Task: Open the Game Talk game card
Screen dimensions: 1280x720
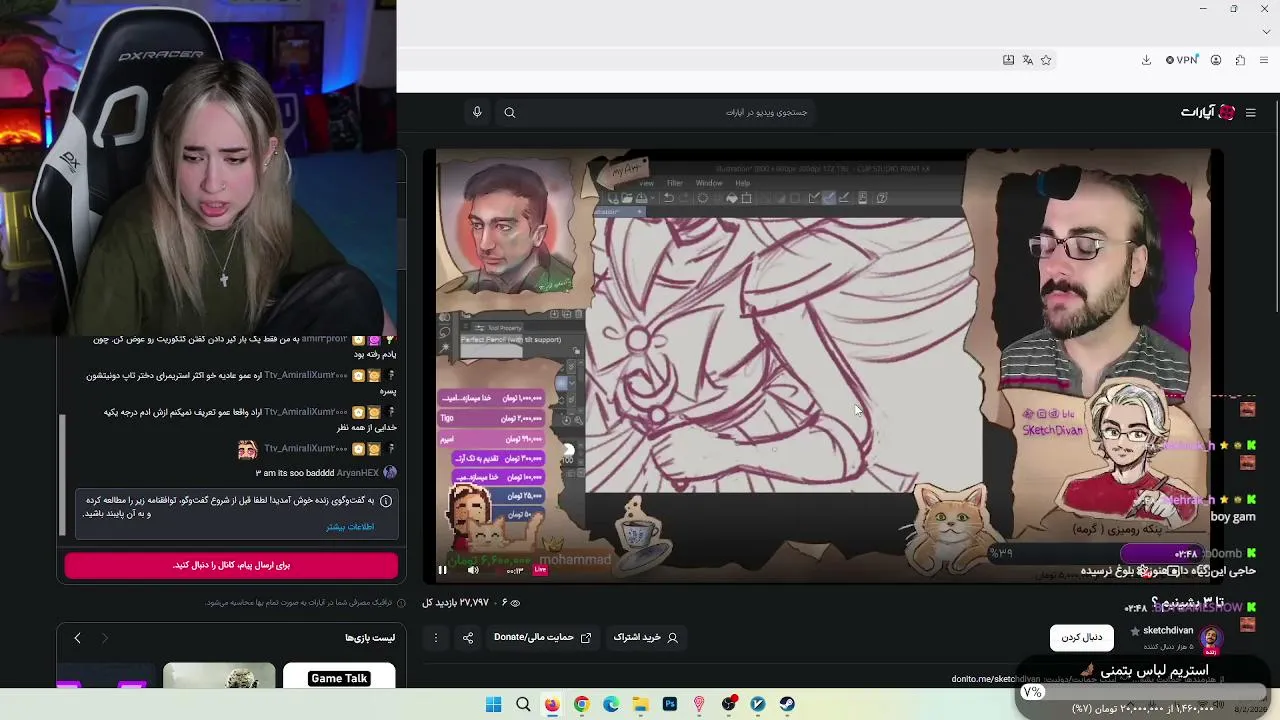Action: pos(339,677)
